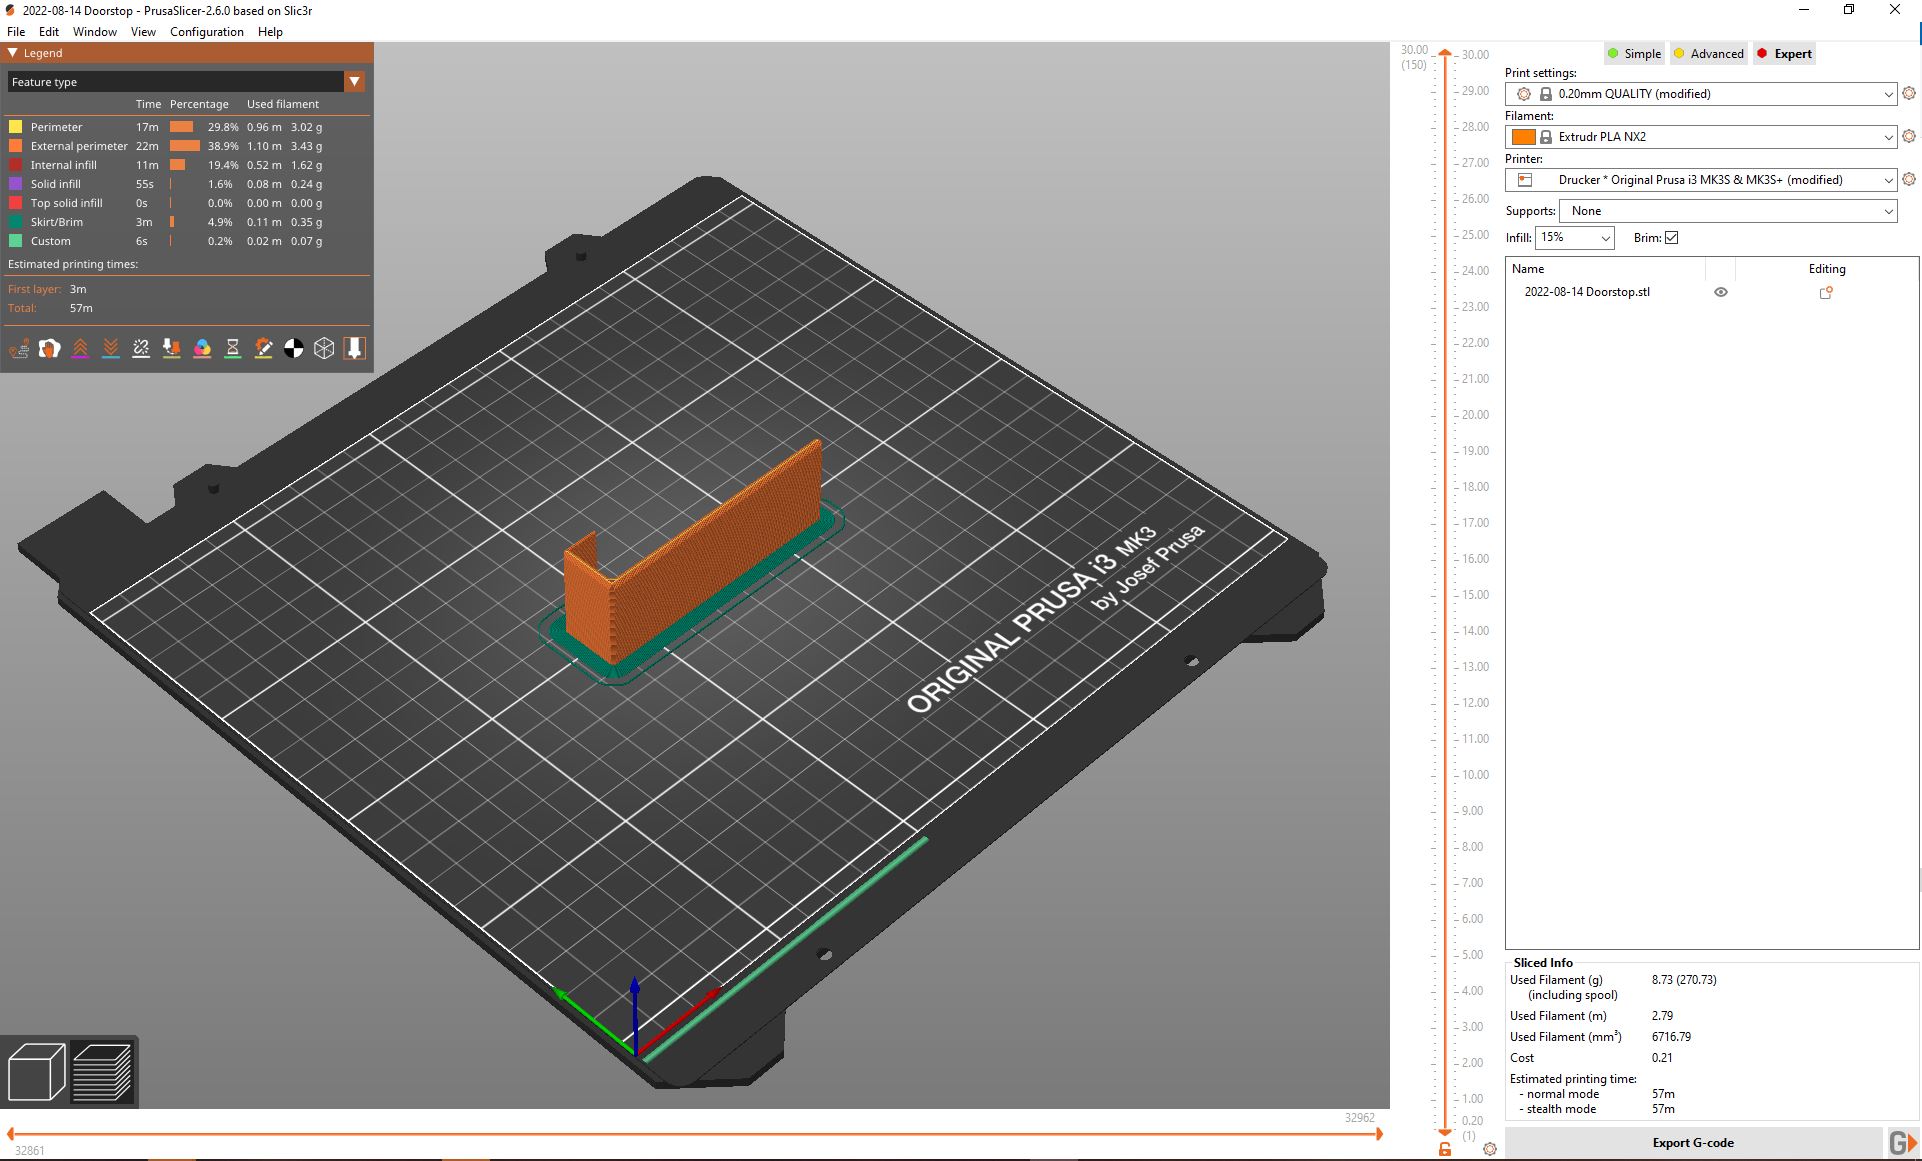Toggle travel moves visibility in preview

(x=20, y=348)
